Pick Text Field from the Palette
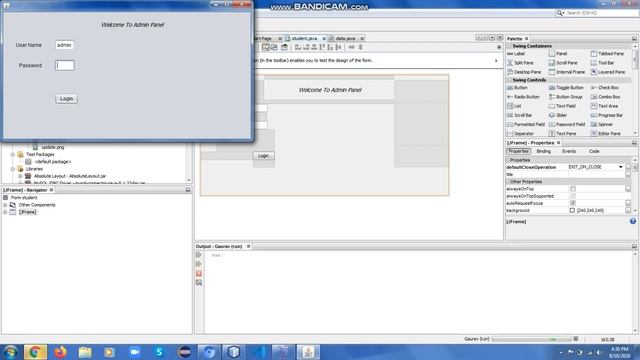640x360 pixels. 562,106
